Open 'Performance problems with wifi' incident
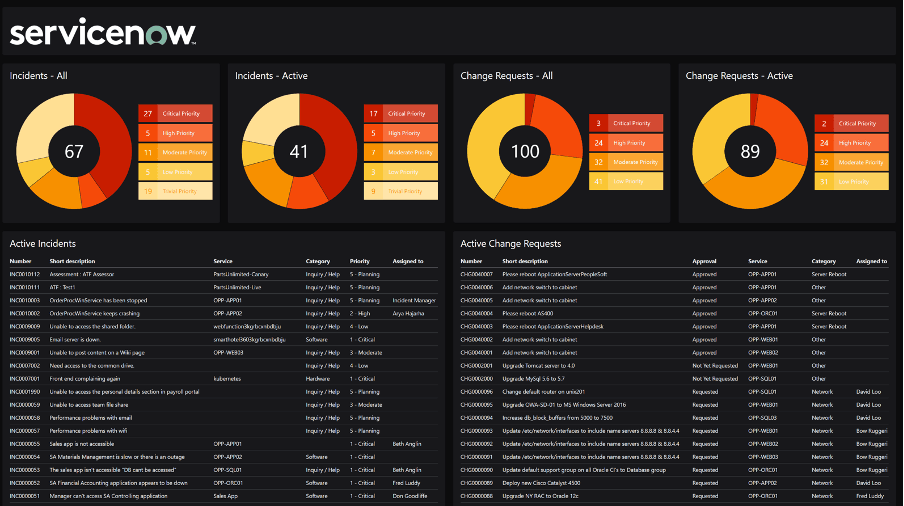 pos(88,431)
